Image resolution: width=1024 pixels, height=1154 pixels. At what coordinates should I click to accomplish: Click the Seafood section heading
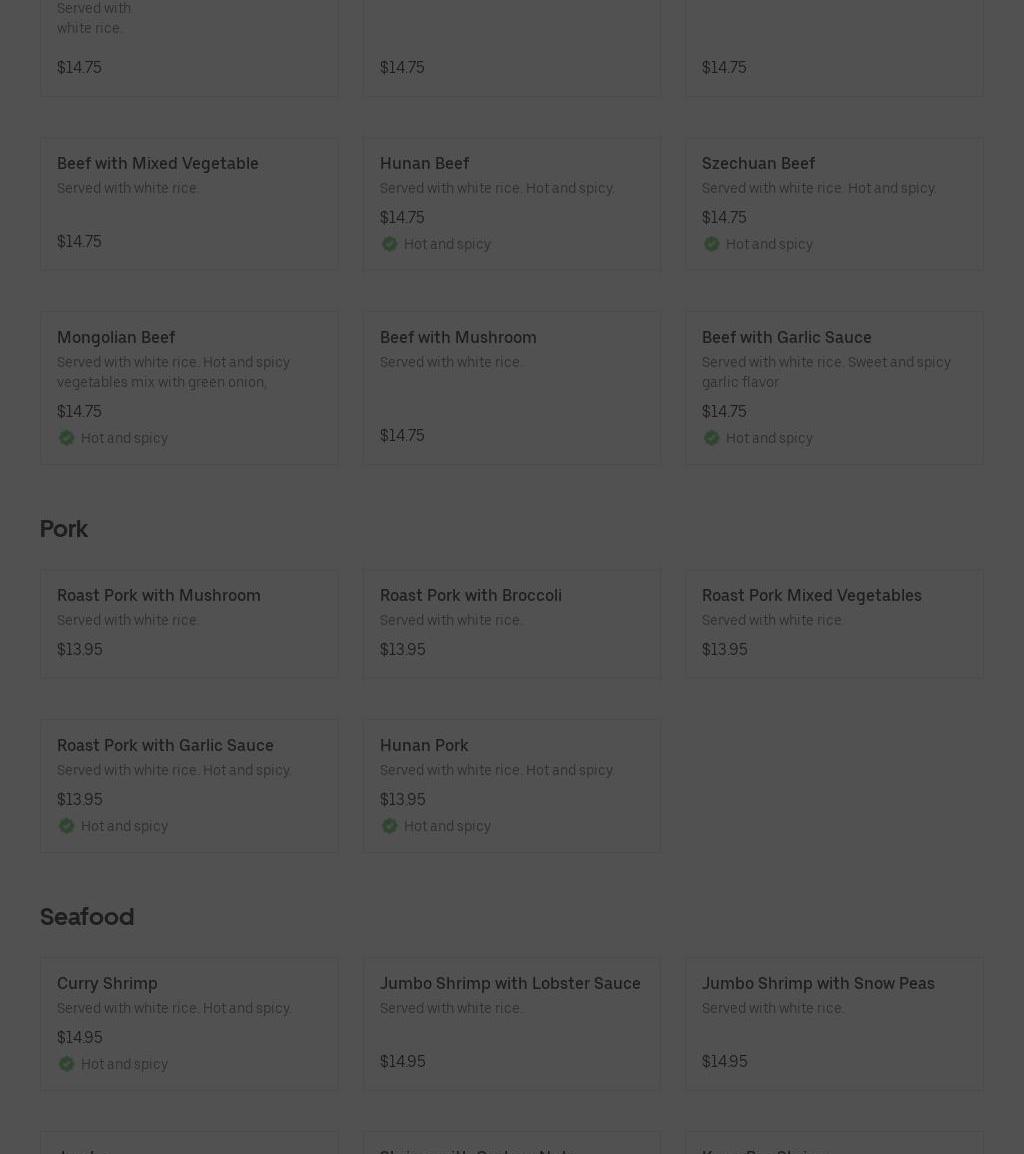[87, 917]
